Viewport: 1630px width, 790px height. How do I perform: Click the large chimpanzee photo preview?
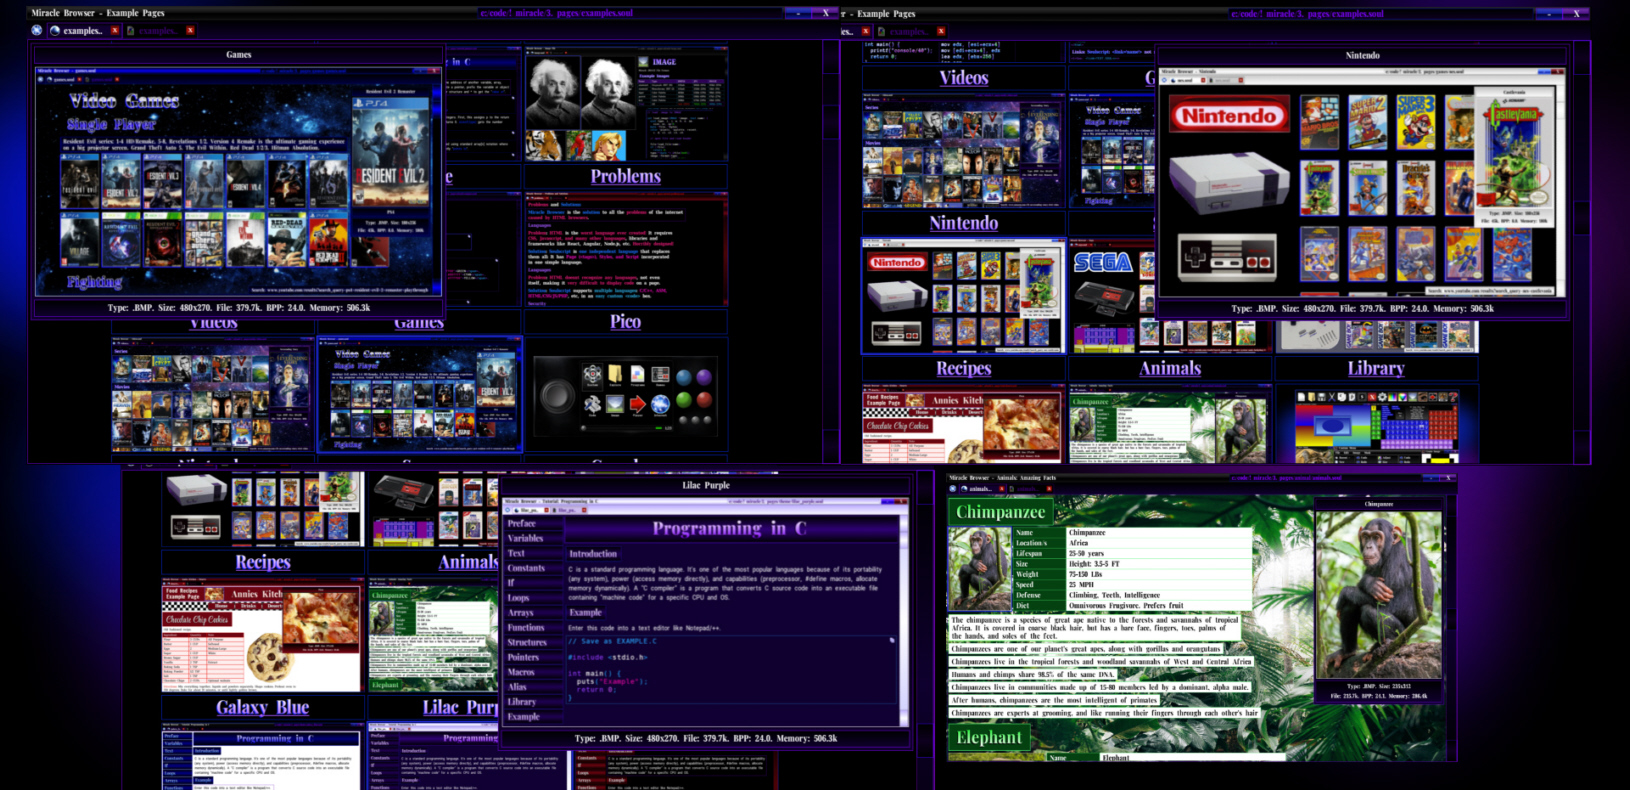1379,595
